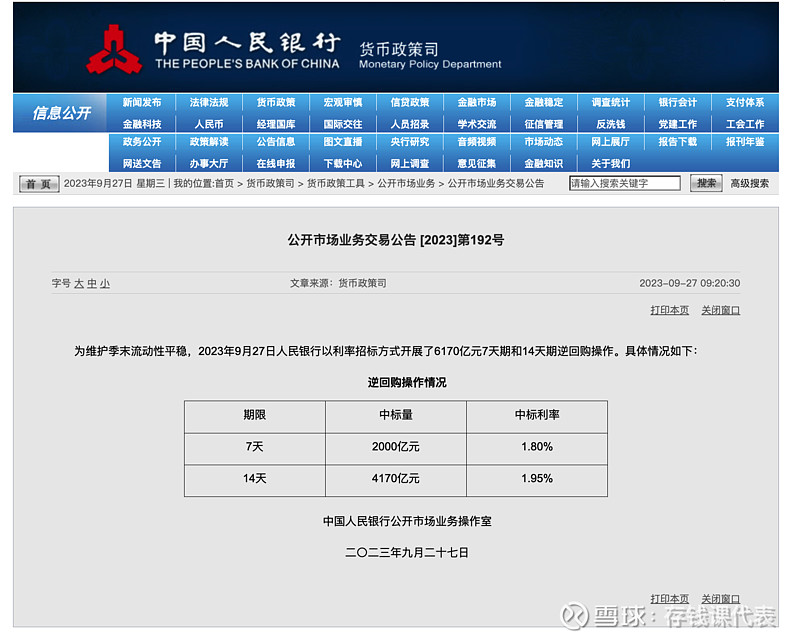Click the 搜索 search button
800x642 pixels.
tap(706, 183)
